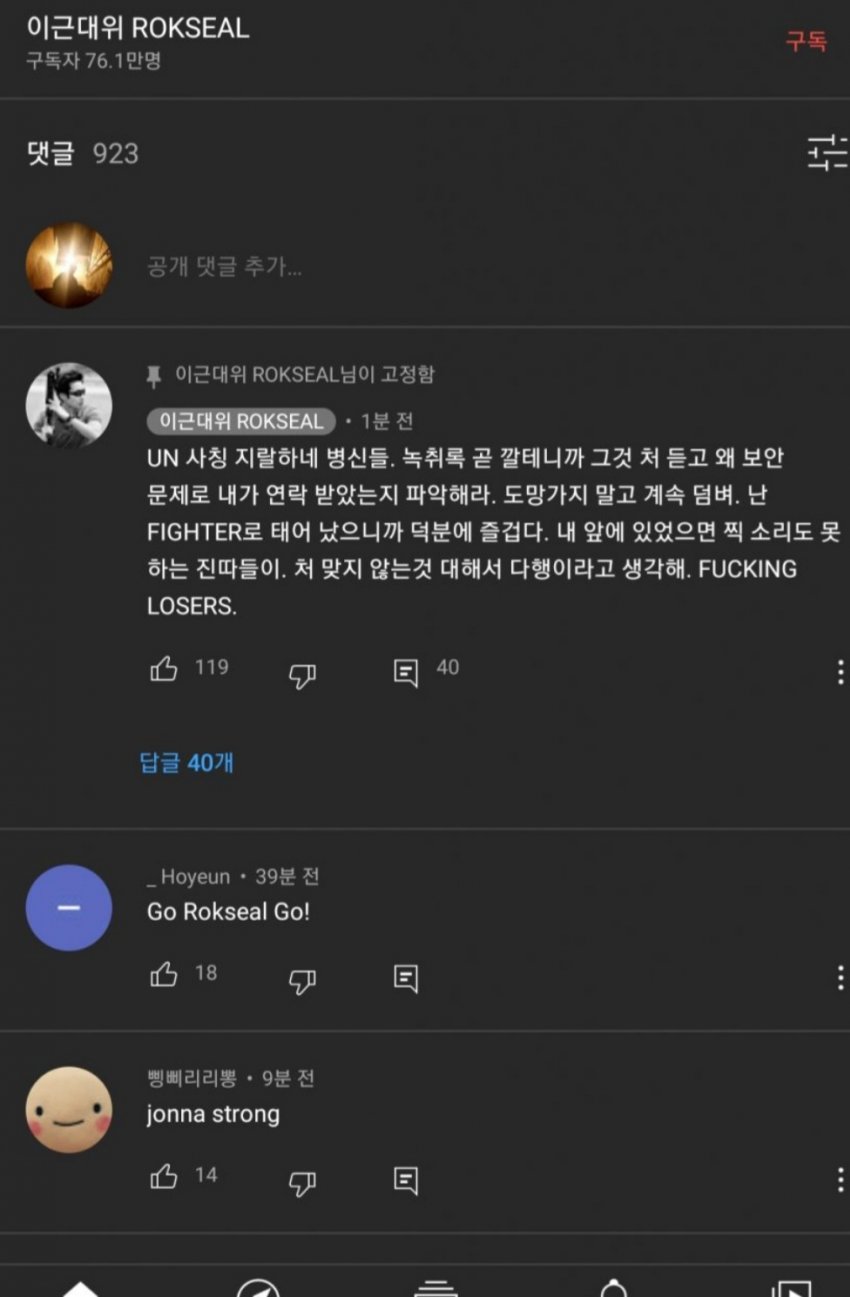Open replies icon on pinned comment
Image resolution: width=850 pixels, height=1297 pixels.
tap(405, 673)
